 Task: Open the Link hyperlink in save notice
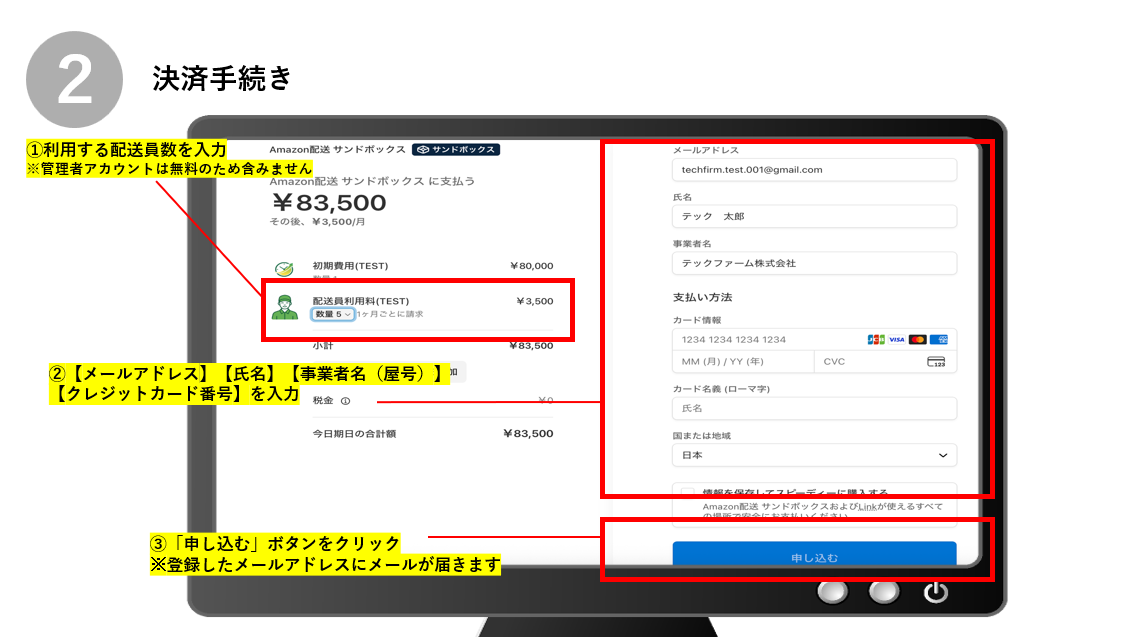tap(870, 507)
